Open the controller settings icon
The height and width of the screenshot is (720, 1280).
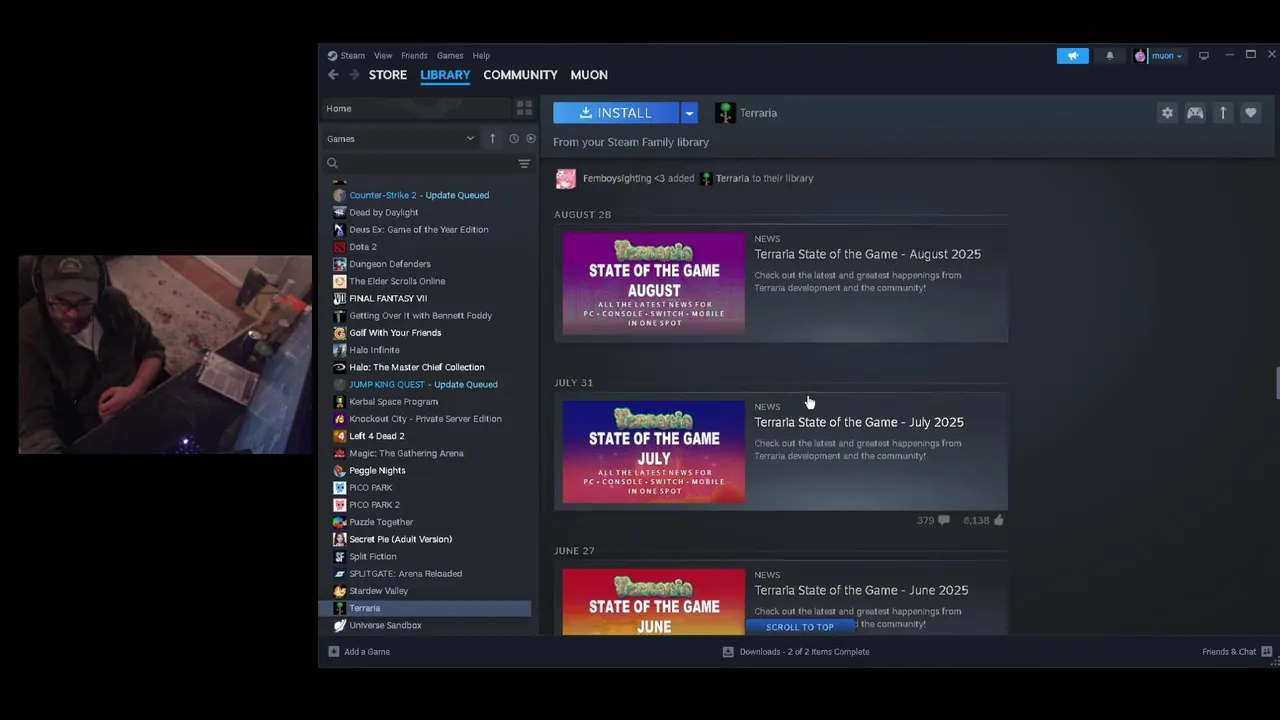pos(1195,113)
